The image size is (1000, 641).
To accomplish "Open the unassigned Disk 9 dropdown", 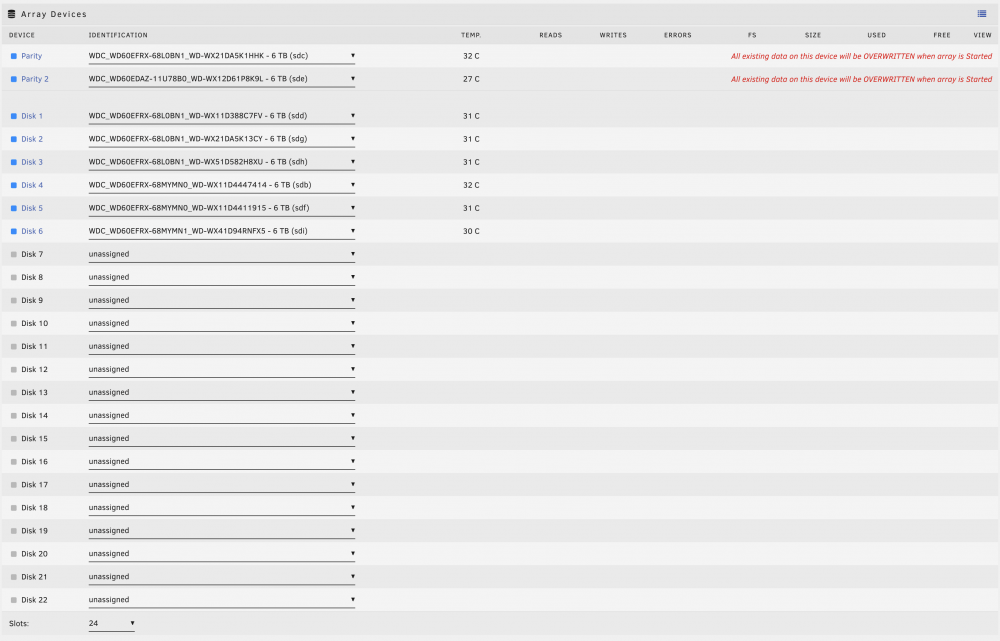I will point(221,300).
